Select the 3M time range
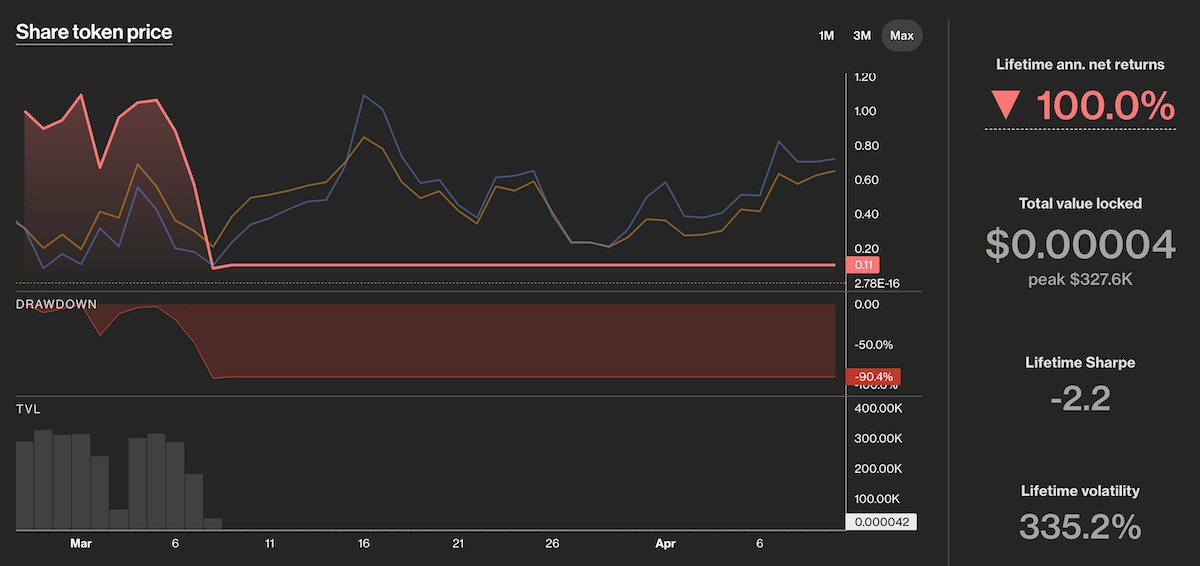 click(x=862, y=35)
